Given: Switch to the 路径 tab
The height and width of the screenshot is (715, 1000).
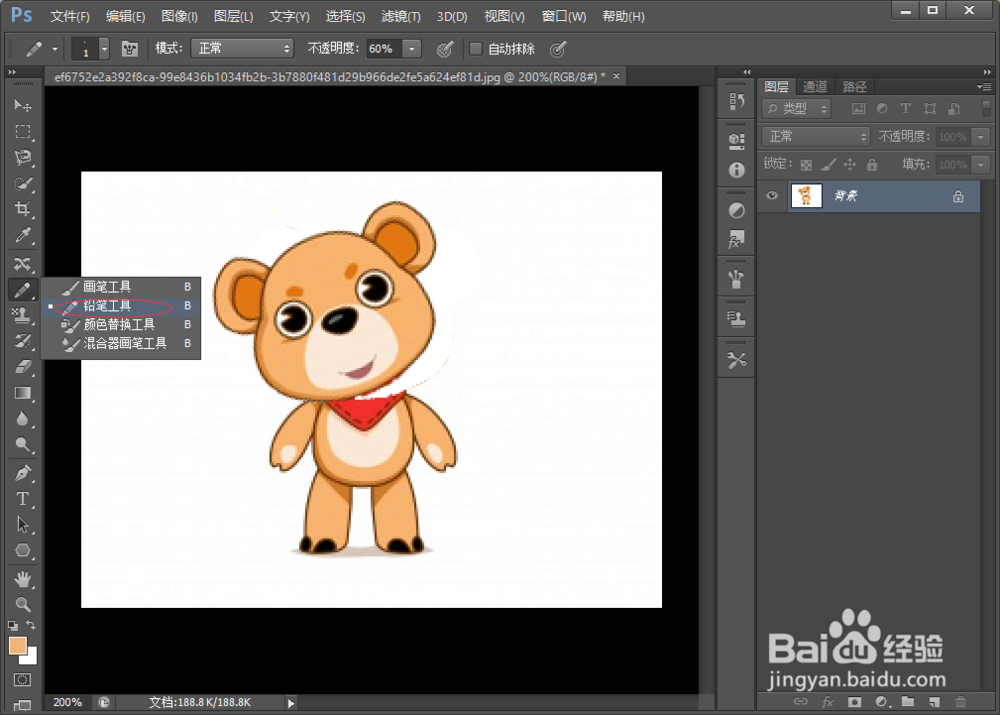Looking at the screenshot, I should 854,86.
